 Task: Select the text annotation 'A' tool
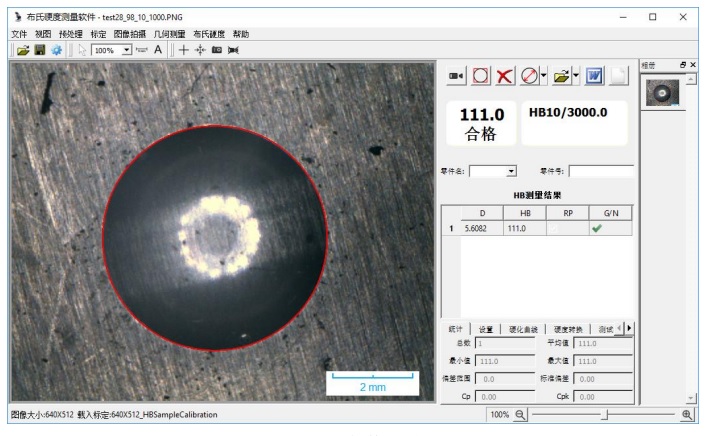click(x=158, y=49)
